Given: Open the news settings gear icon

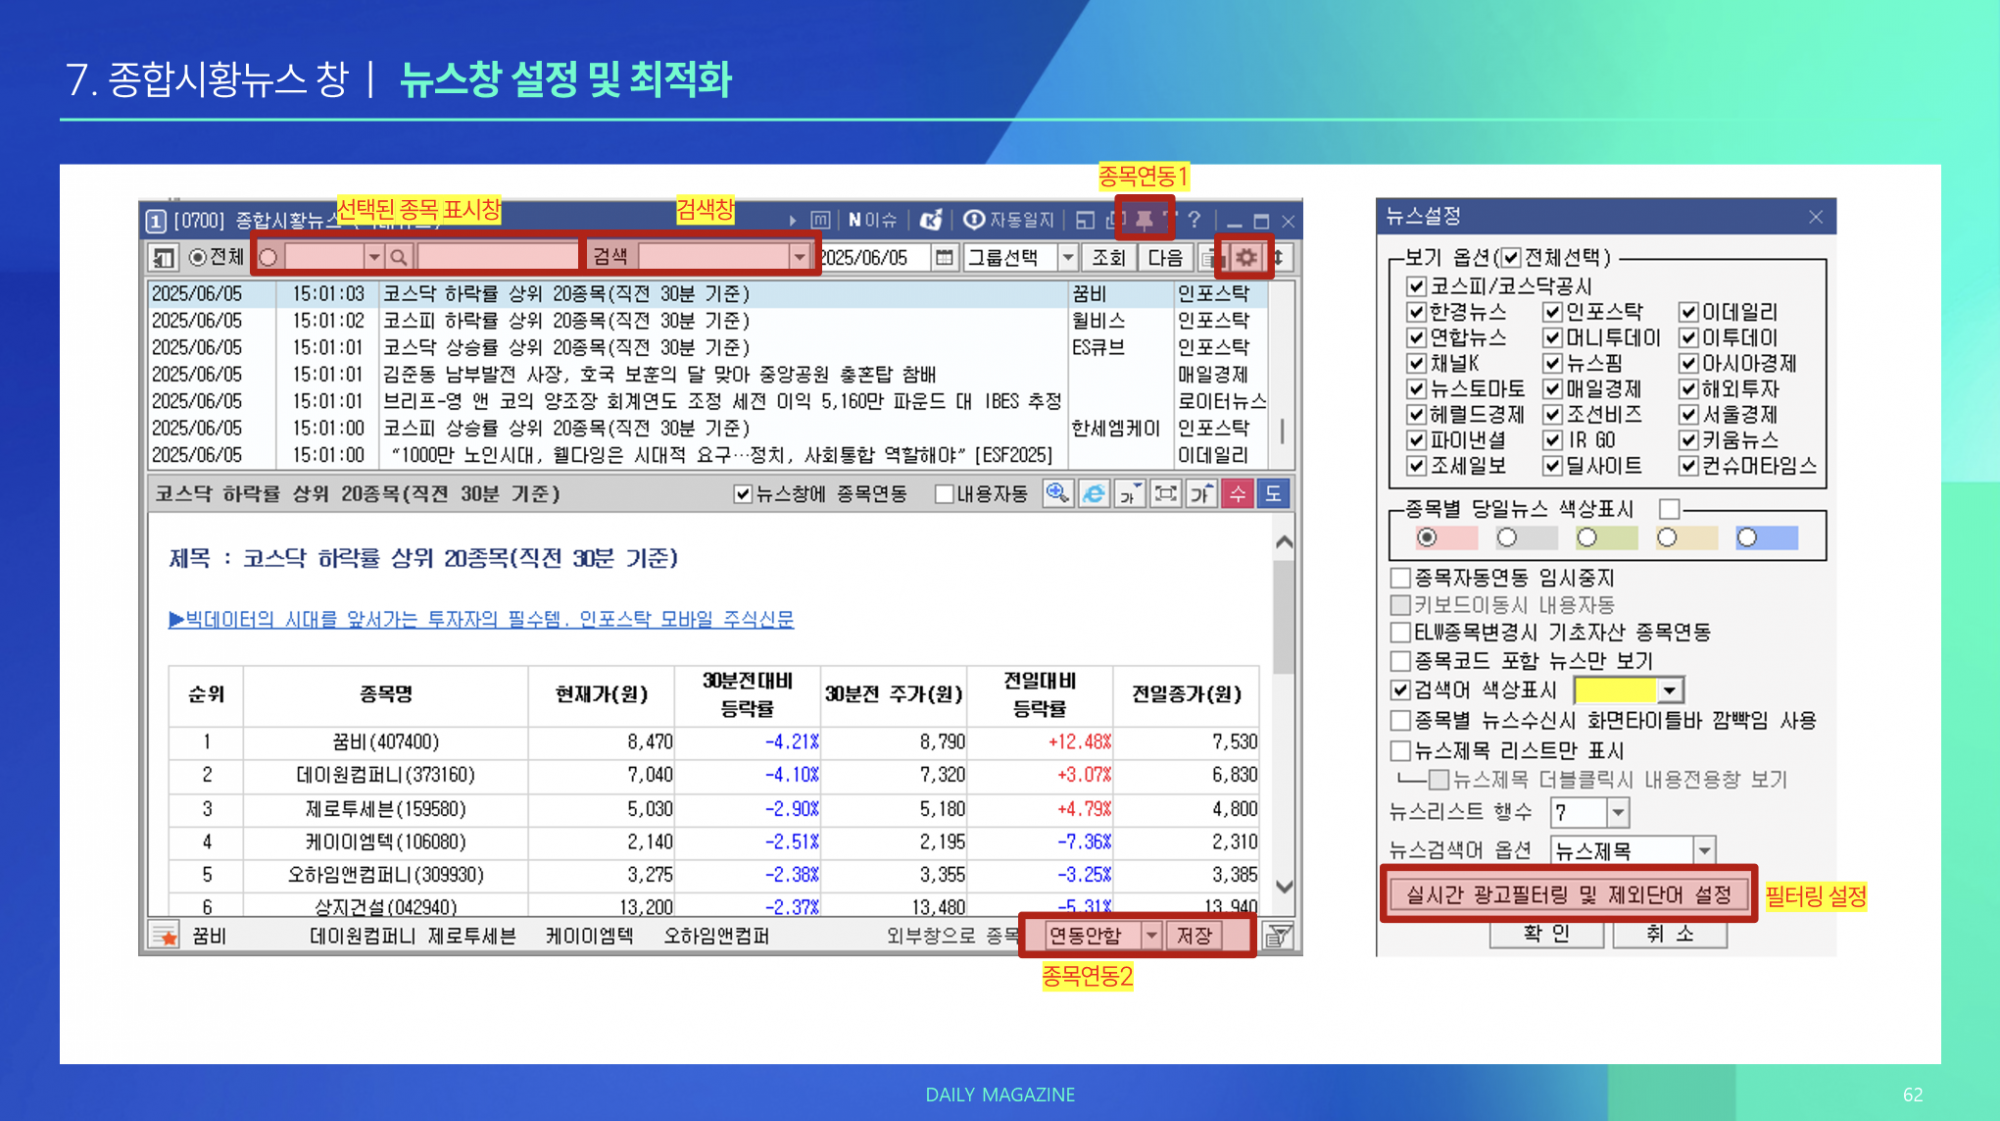Looking at the screenshot, I should [x=1246, y=257].
